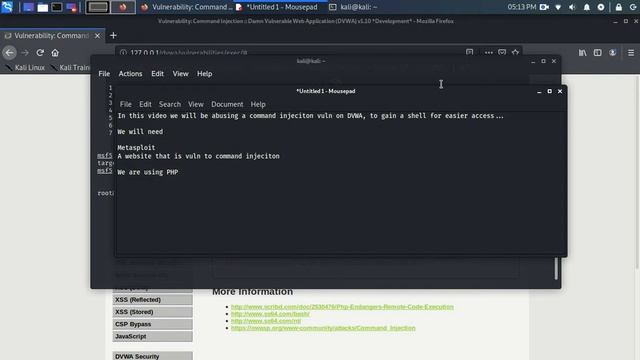Open the Kali applications menu icon
The image size is (640, 360).
click(7, 7)
